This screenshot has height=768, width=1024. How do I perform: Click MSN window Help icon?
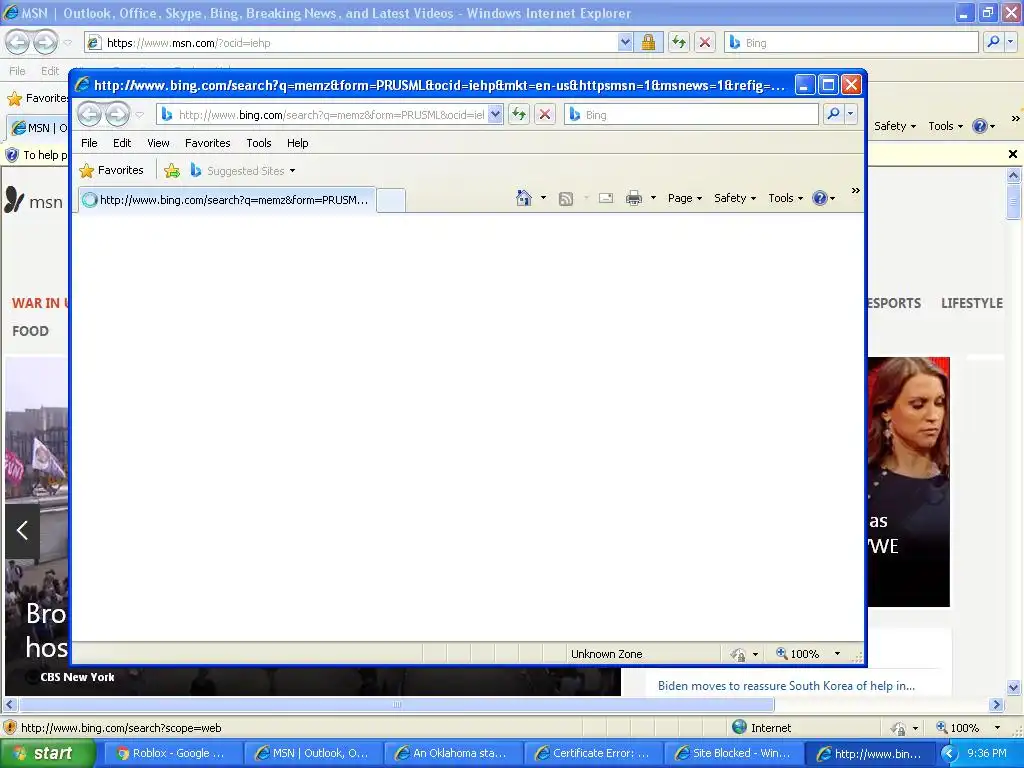click(x=980, y=126)
